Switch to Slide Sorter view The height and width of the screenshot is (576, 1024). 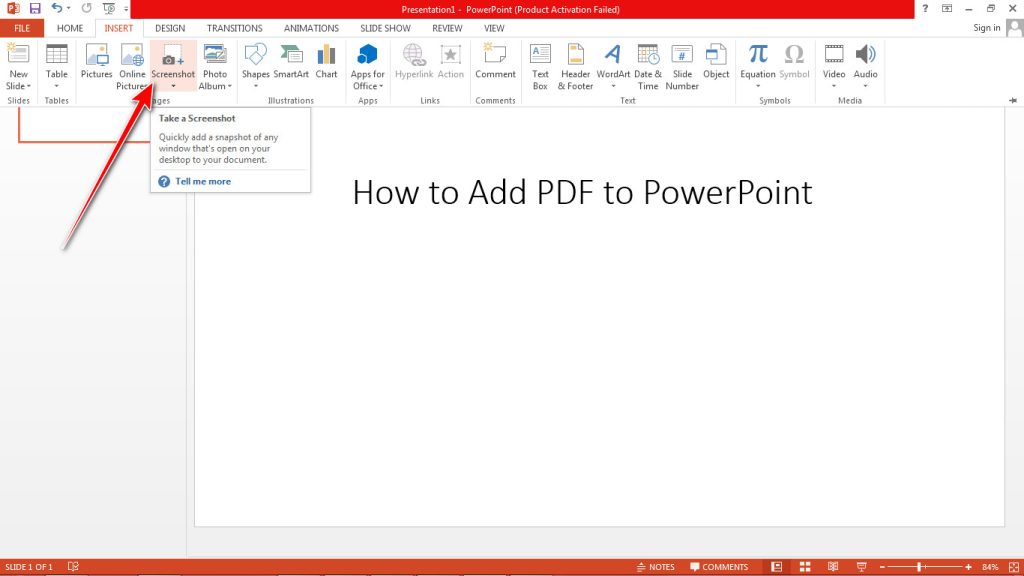pyautogui.click(x=805, y=566)
